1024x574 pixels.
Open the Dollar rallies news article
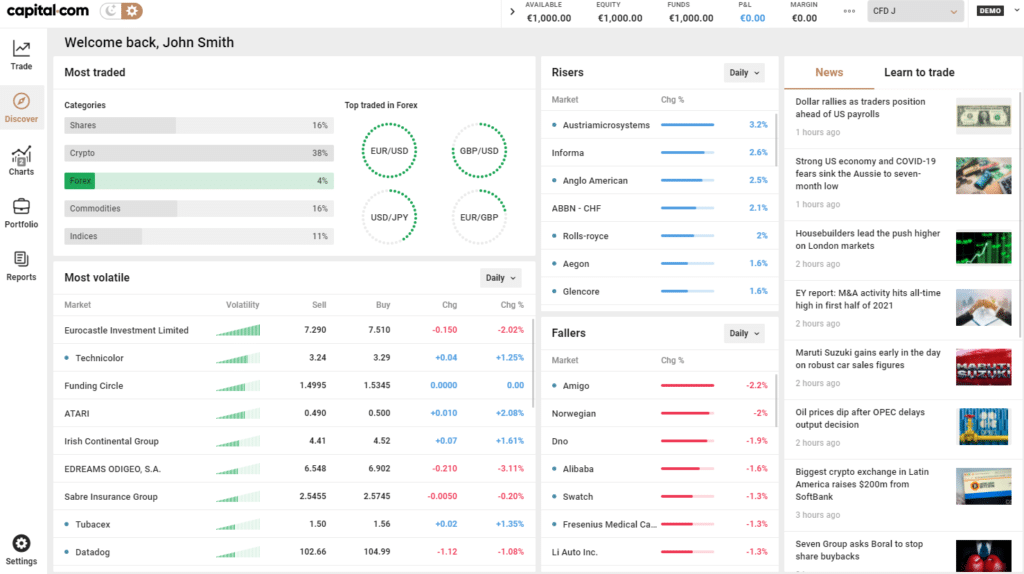860,108
